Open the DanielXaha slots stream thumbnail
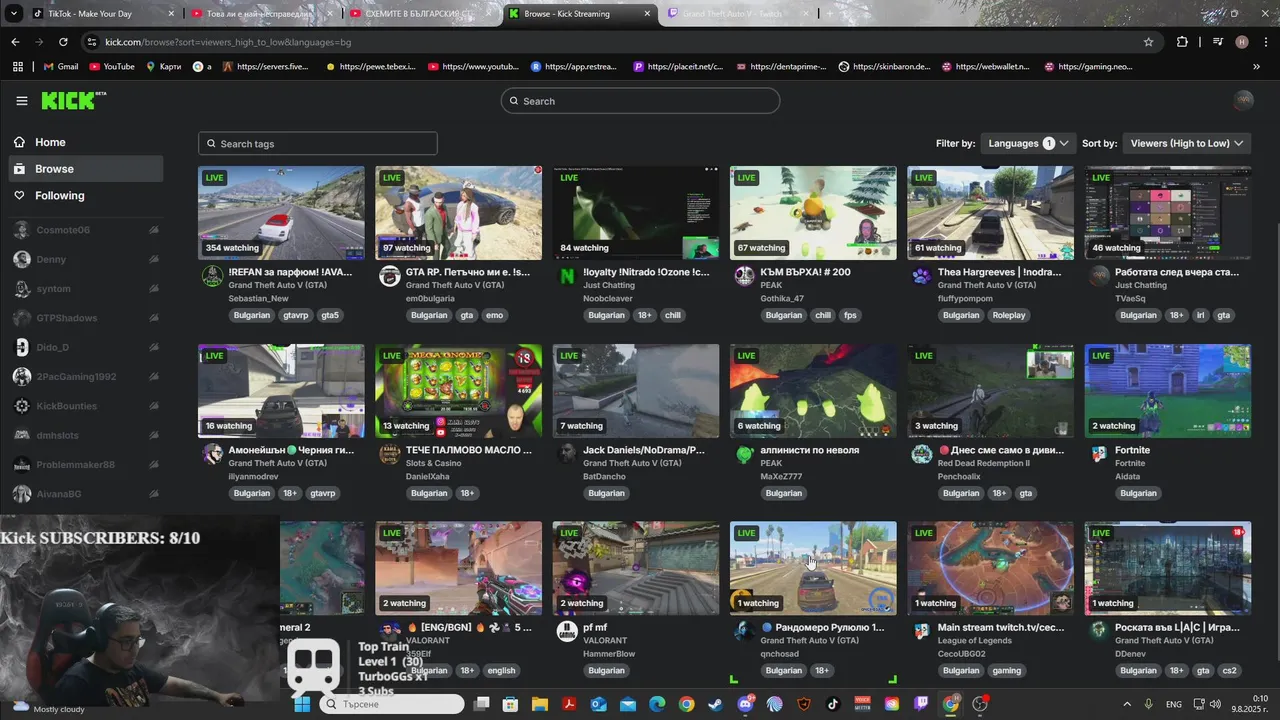 (x=458, y=391)
